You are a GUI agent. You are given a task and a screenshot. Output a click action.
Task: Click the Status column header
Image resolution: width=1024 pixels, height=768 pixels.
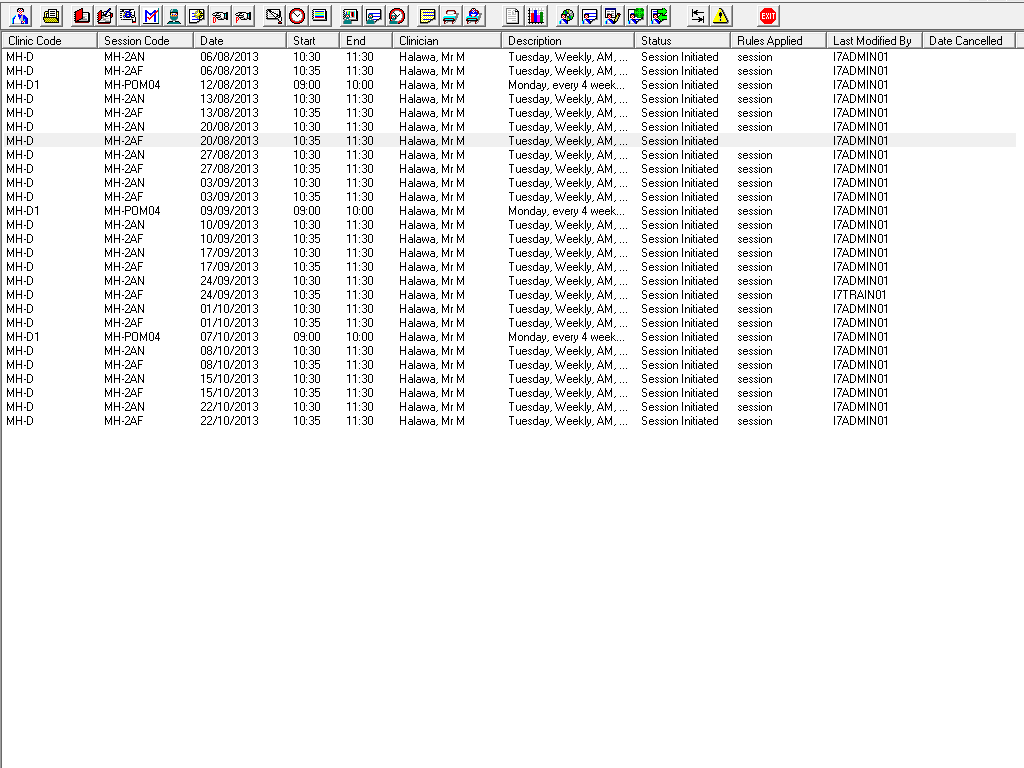(682, 40)
